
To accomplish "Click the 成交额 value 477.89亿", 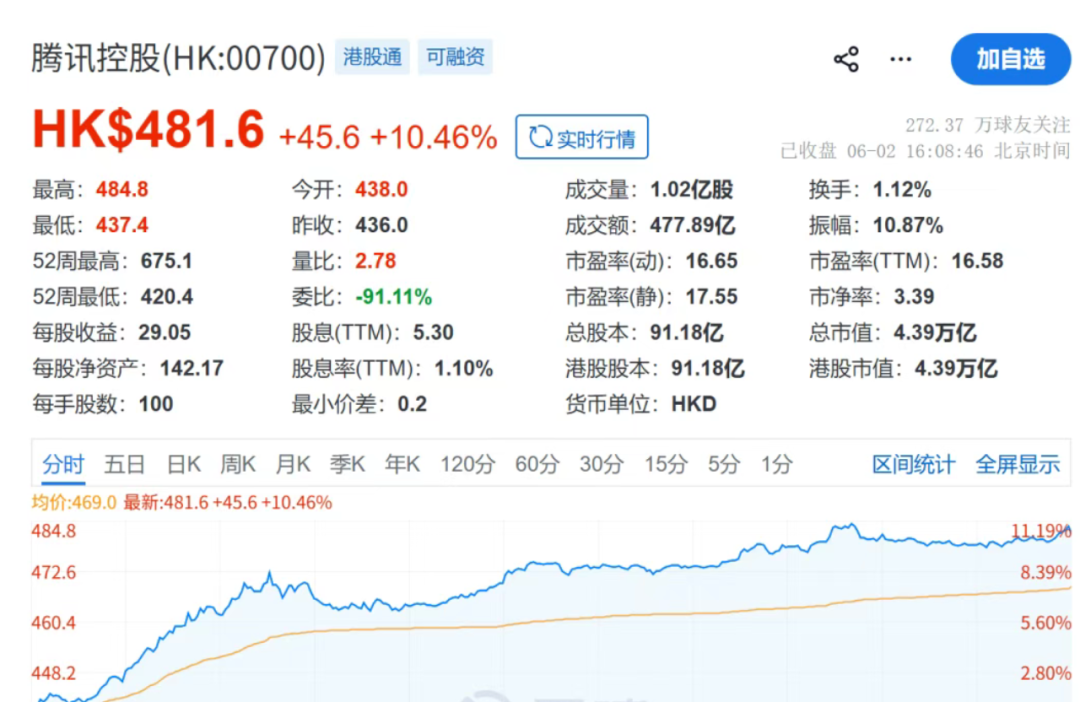I will [x=692, y=225].
